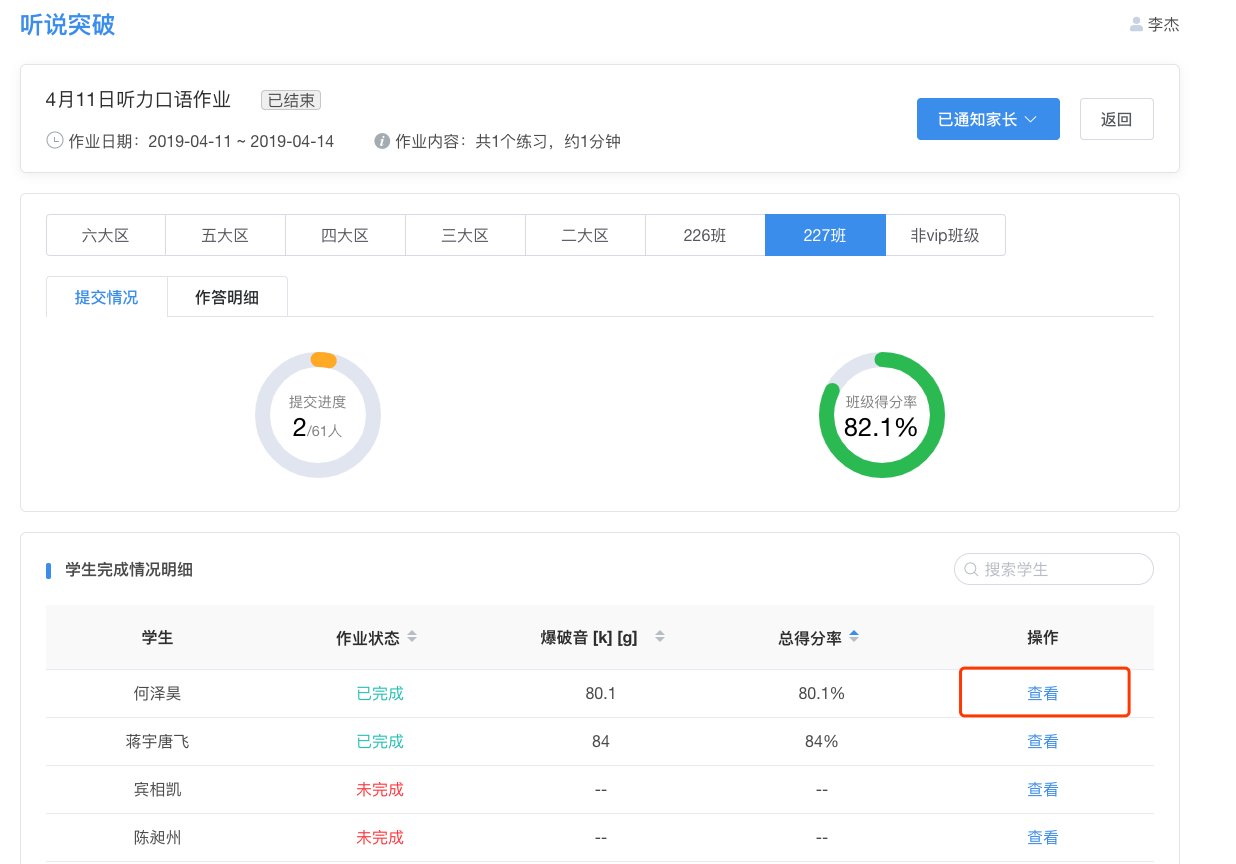This screenshot has height=864, width=1236.
Task: Click the 返回 button
Action: [x=1116, y=119]
